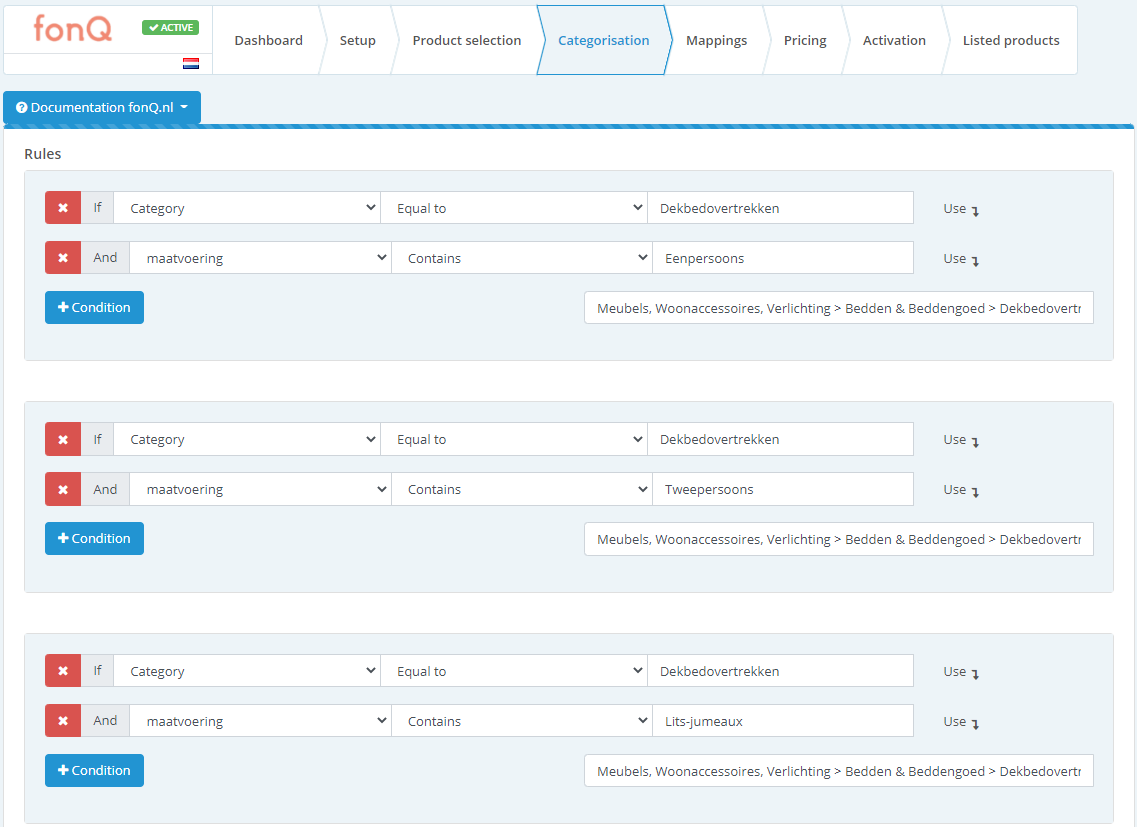Click the Dutch flag icon
Screen dimensions: 1137x827
tap(190, 62)
